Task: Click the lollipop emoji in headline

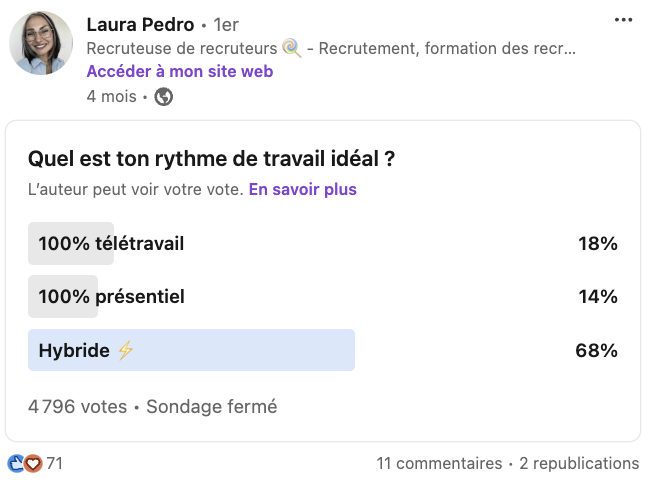Action: (x=291, y=48)
